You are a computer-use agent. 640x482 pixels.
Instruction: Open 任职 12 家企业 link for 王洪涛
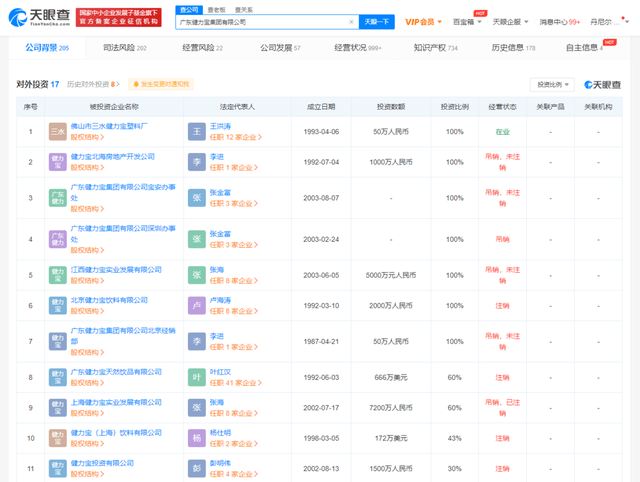click(235, 137)
